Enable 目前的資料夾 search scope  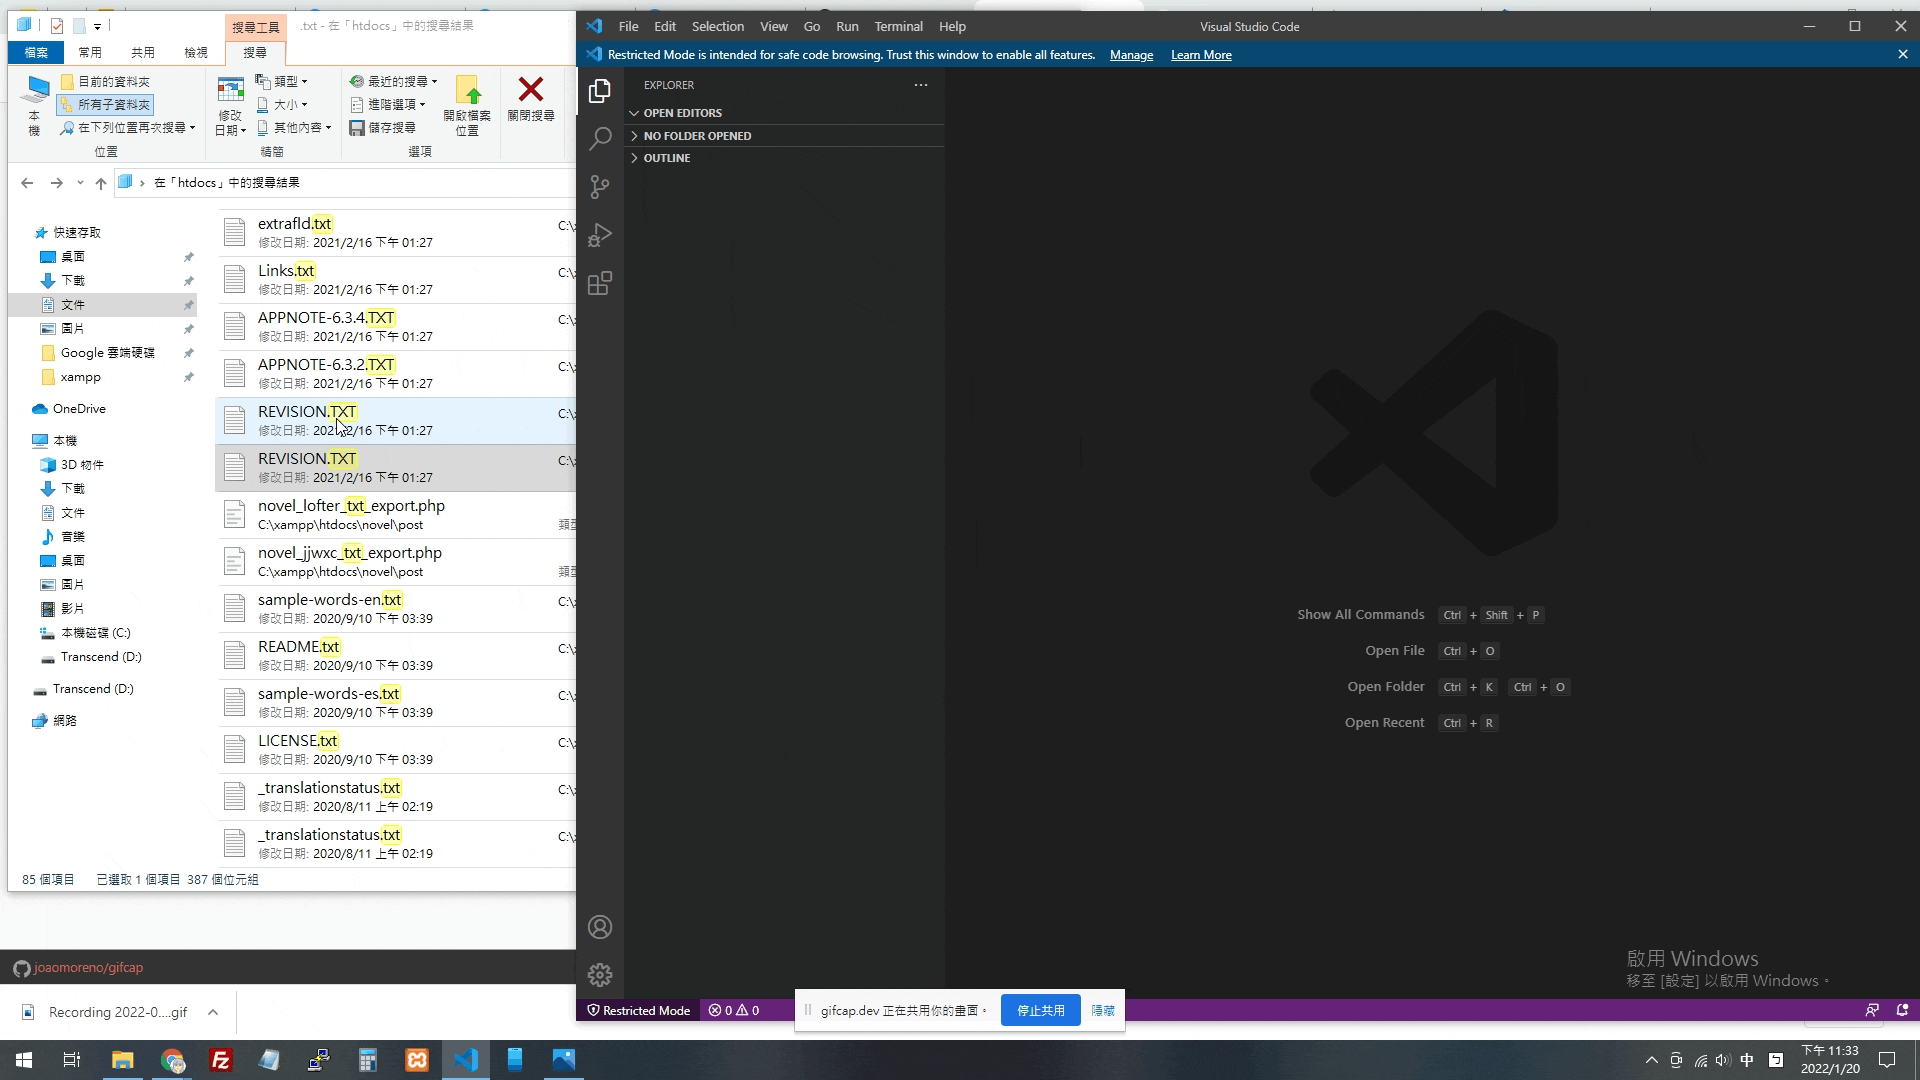pos(110,81)
